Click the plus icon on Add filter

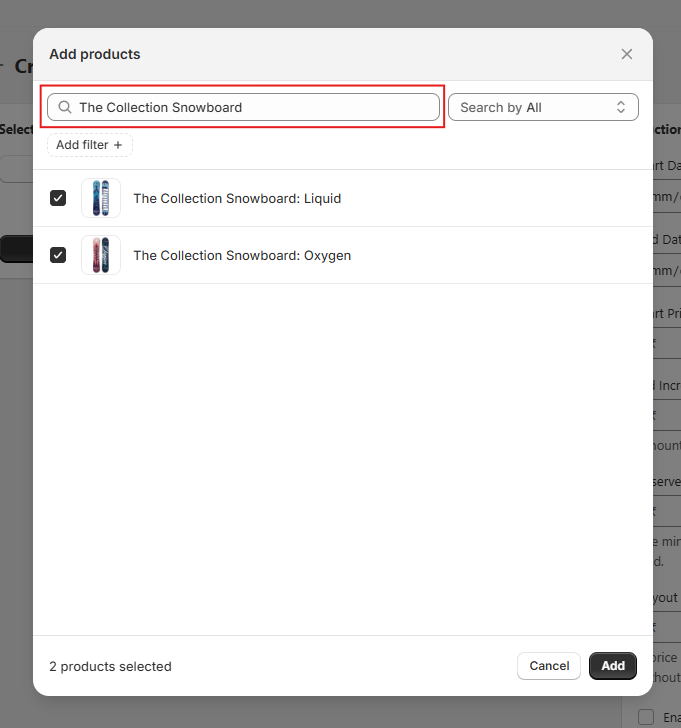118,145
